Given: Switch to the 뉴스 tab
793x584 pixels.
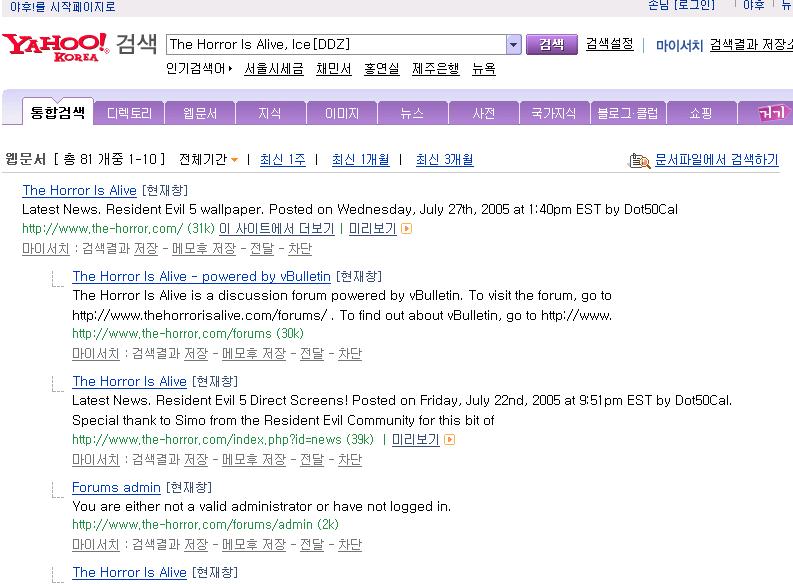Looking at the screenshot, I should point(412,114).
